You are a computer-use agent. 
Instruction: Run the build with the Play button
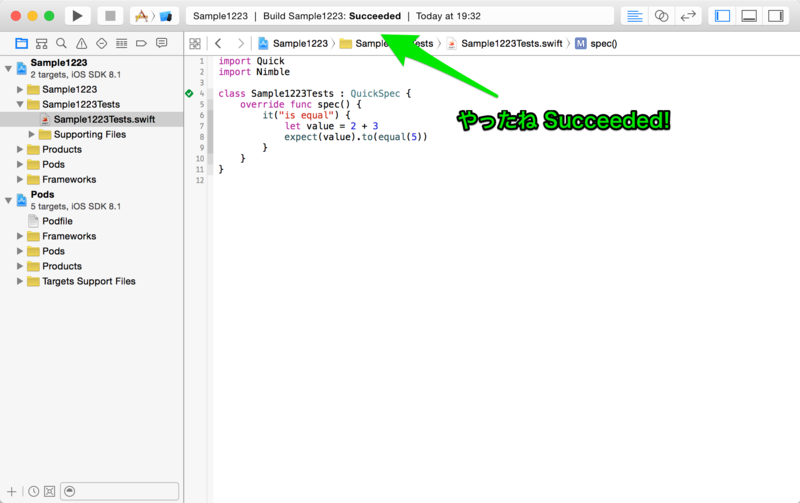click(78, 16)
